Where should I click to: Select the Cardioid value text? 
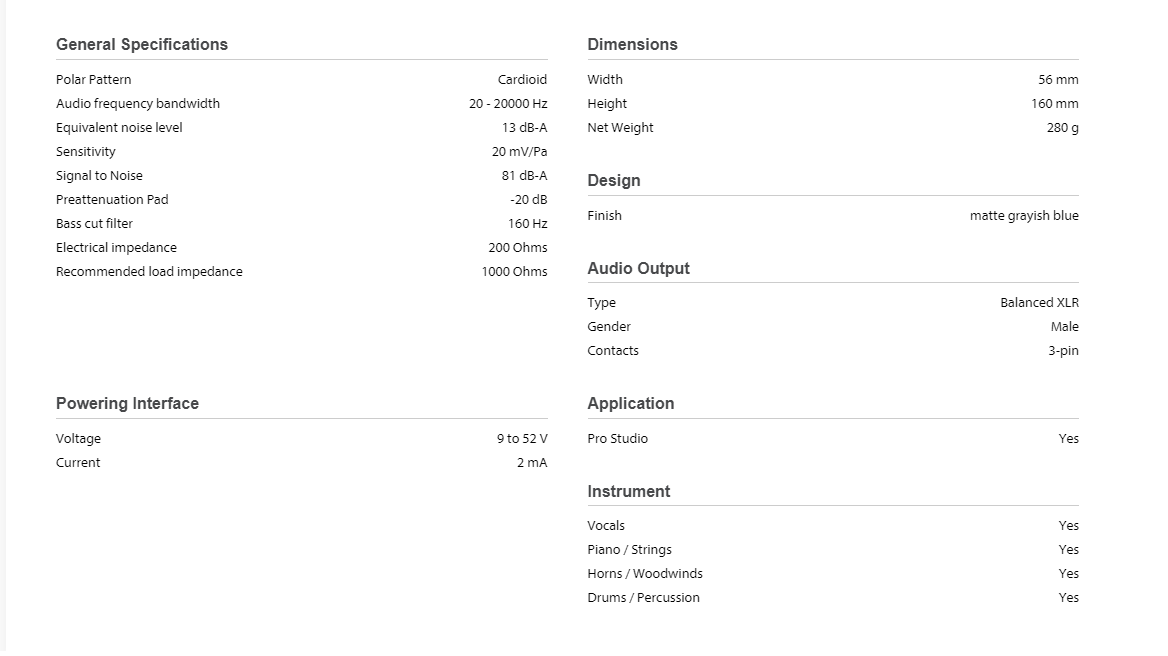tap(522, 80)
